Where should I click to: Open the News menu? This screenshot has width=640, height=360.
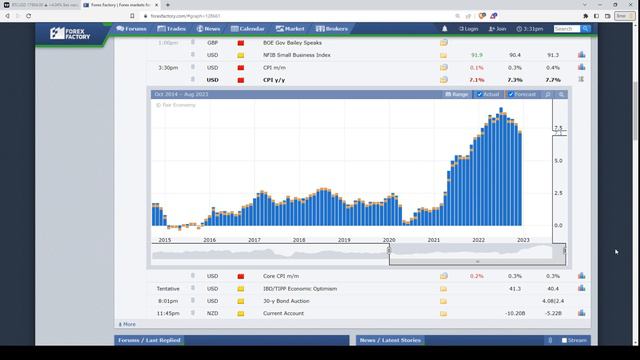click(x=208, y=29)
